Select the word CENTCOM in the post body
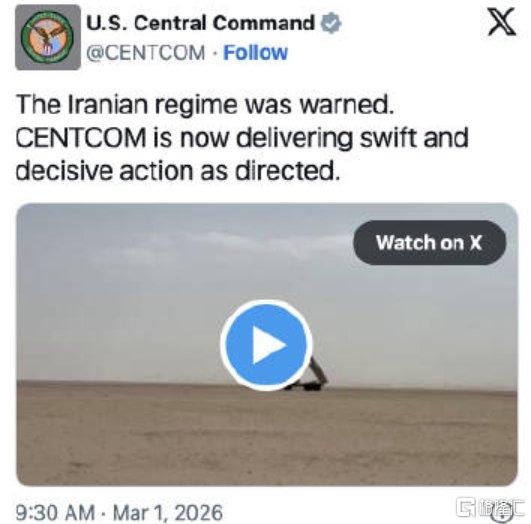Viewport: 531px width, 524px height. tap(81, 138)
